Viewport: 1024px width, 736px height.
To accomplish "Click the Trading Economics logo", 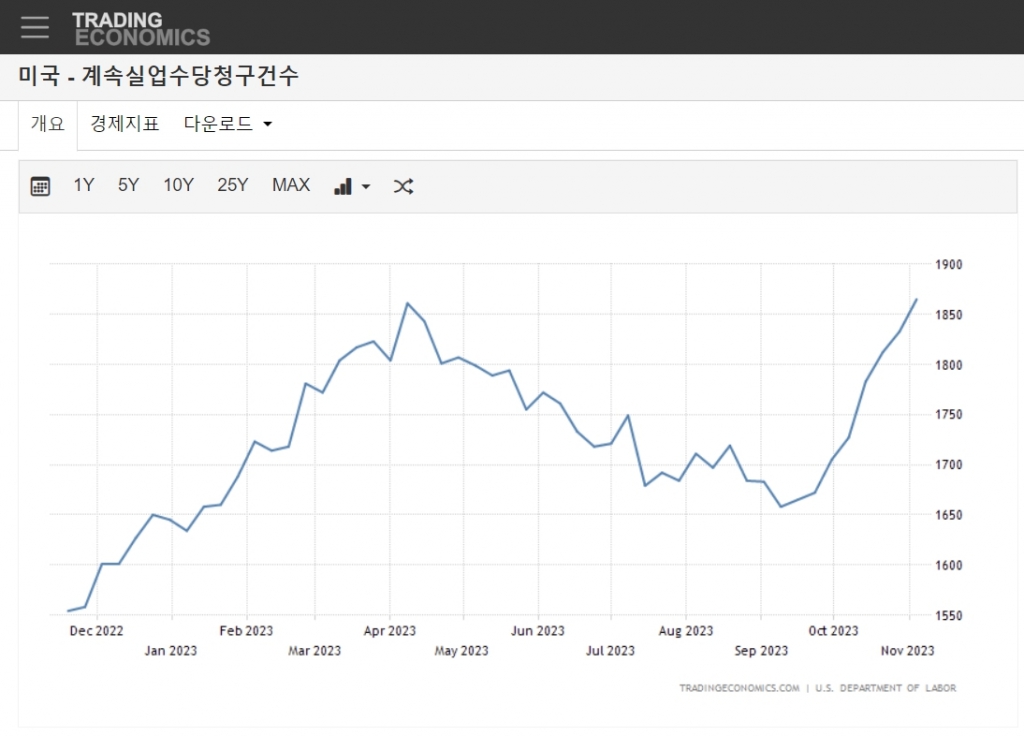I will pyautogui.click(x=140, y=28).
